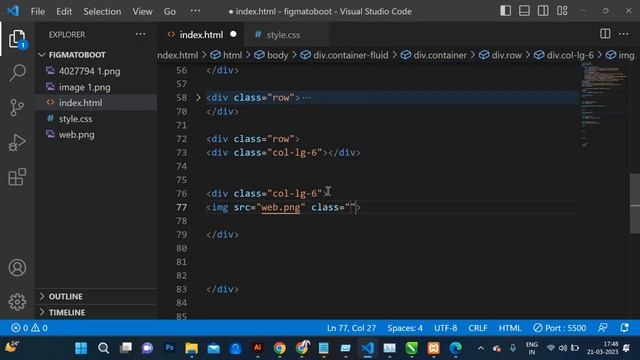Click HTML language mode selector
This screenshot has height=360, width=640.
click(510, 328)
